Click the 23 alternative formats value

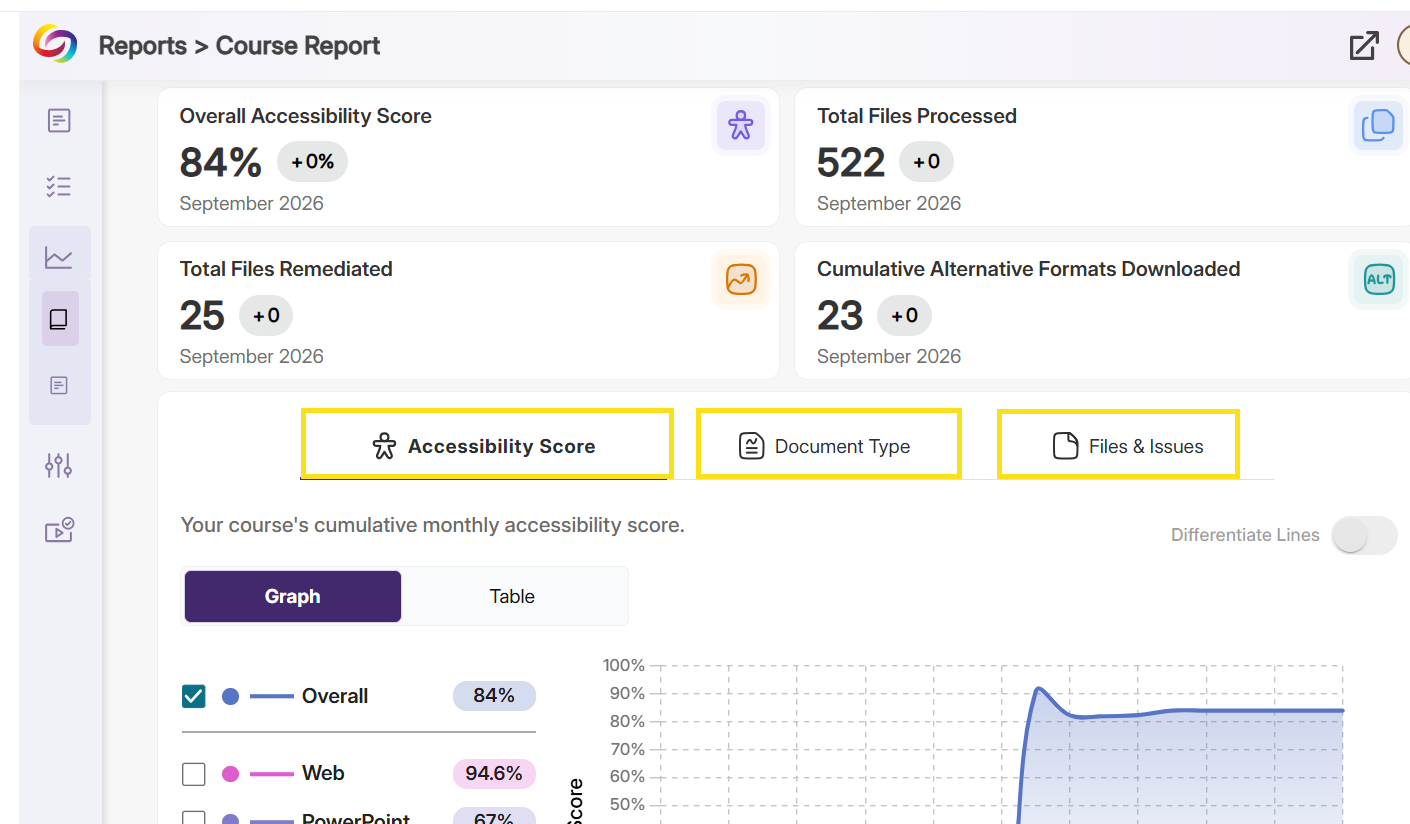pos(840,316)
